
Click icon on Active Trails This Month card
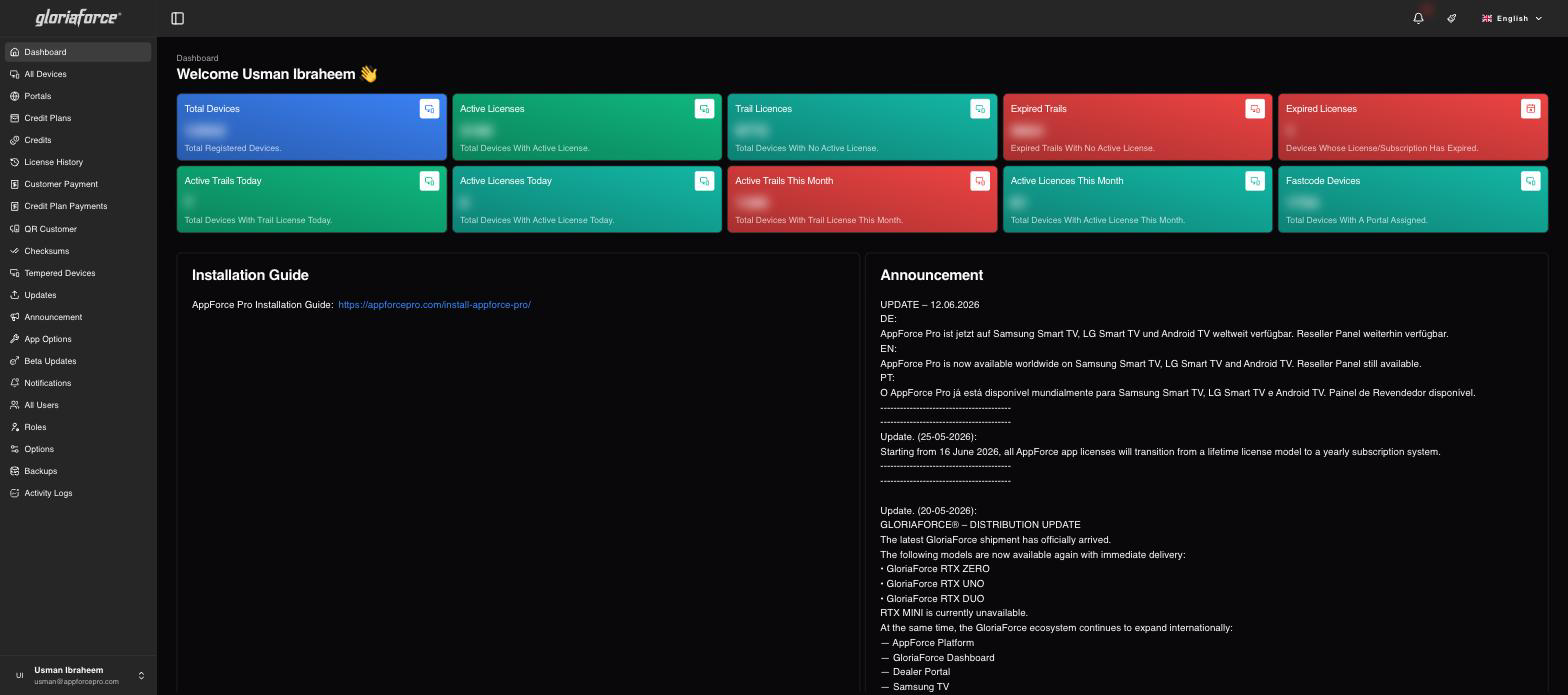coord(980,181)
